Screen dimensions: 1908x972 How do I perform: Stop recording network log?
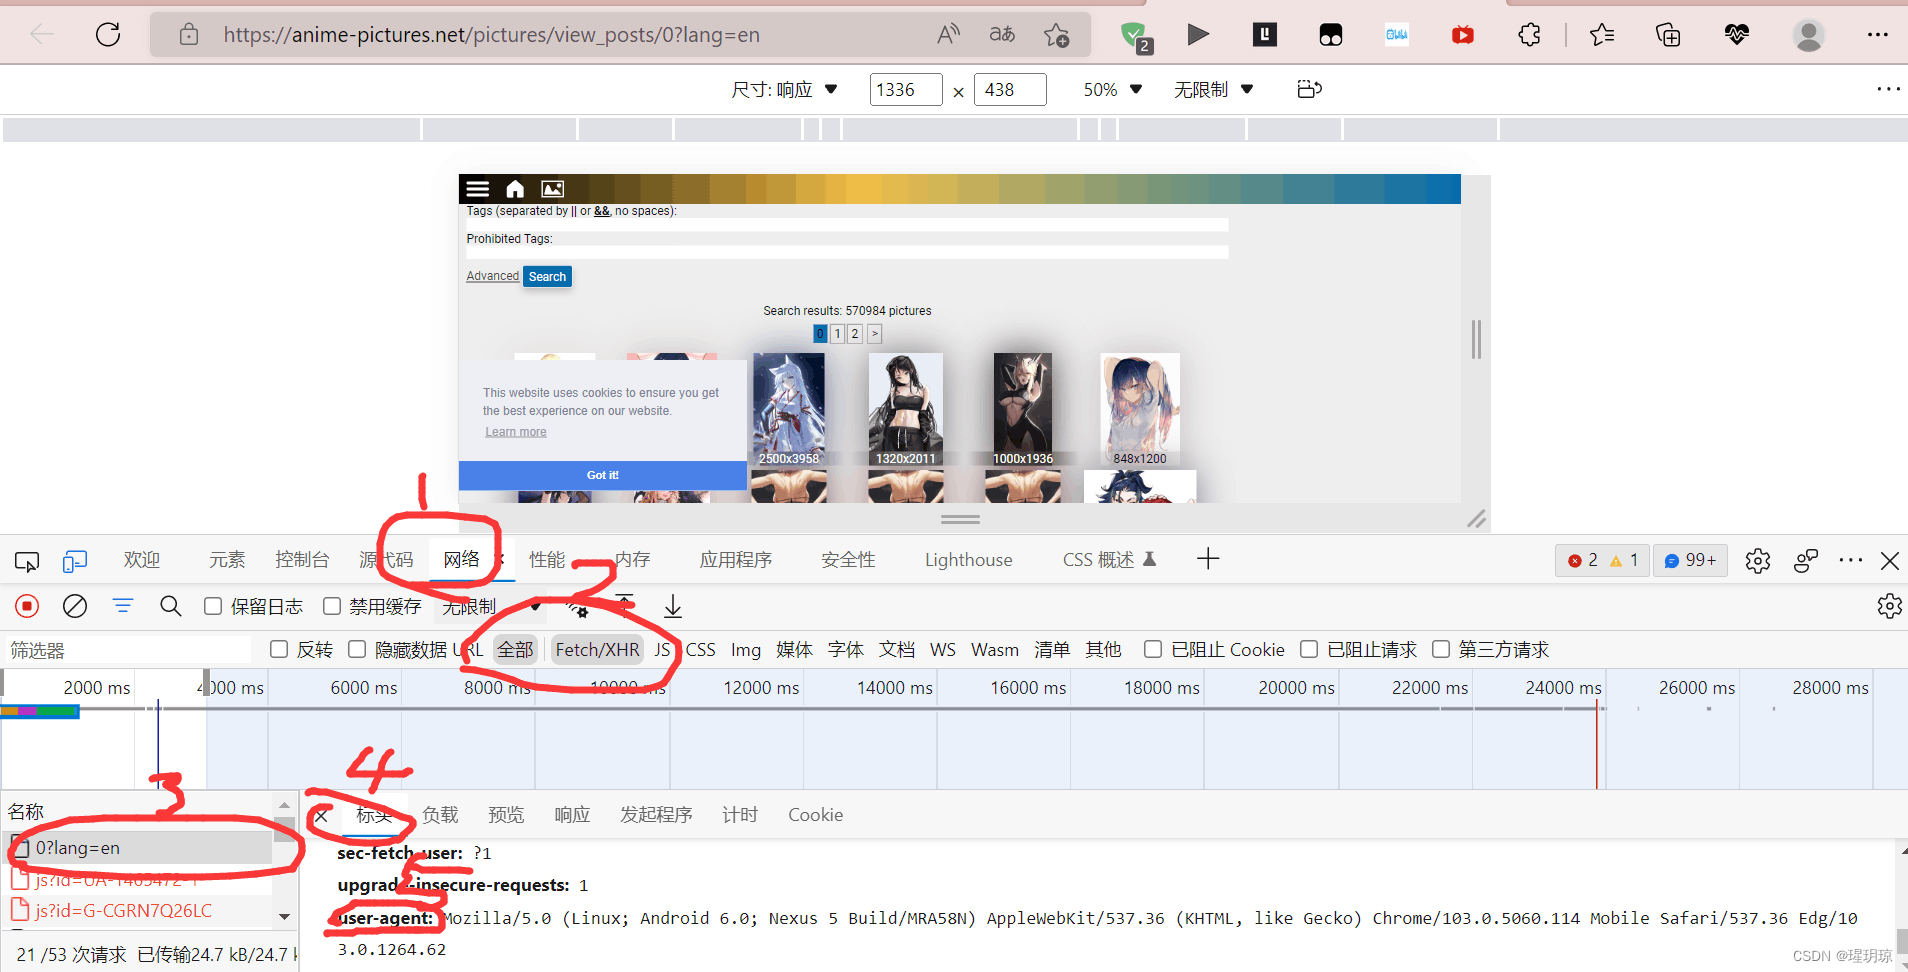click(27, 606)
